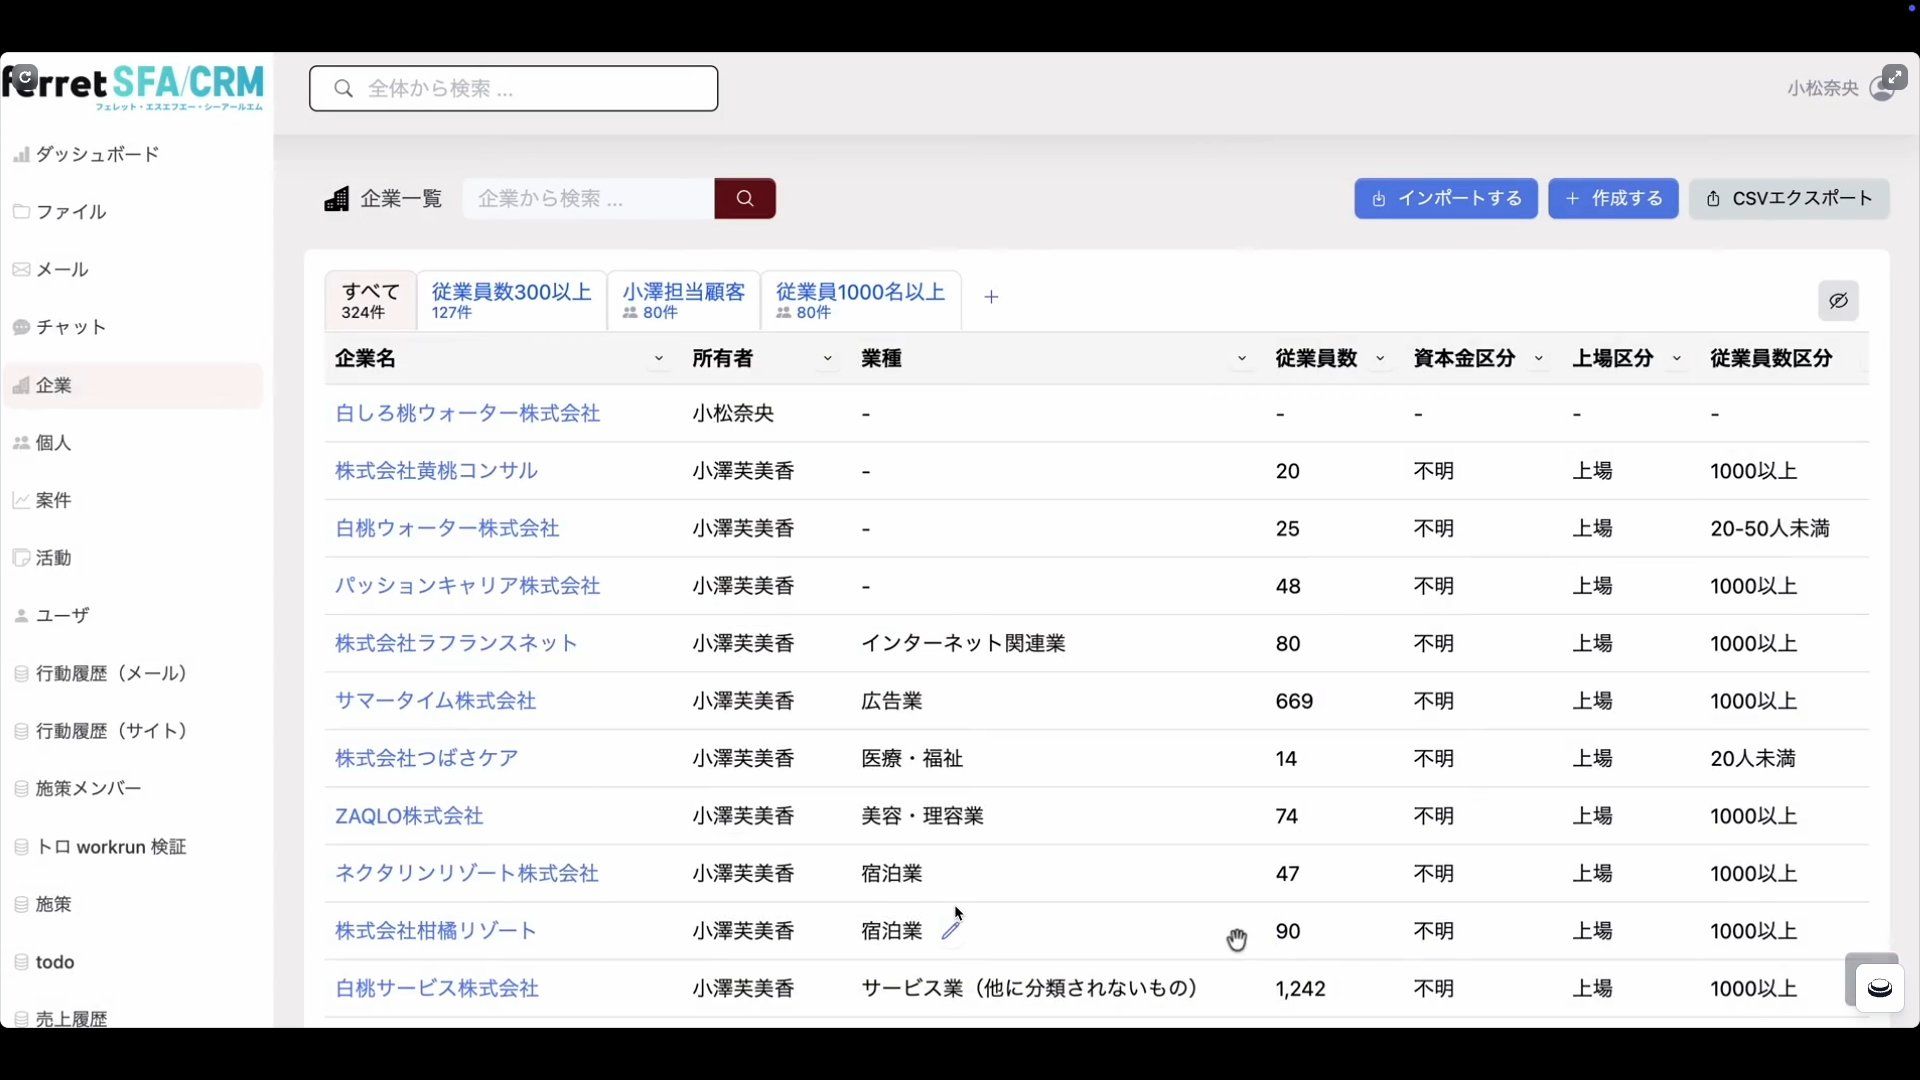Click インターネット関連業 cell
The height and width of the screenshot is (1080, 1920).
[963, 643]
